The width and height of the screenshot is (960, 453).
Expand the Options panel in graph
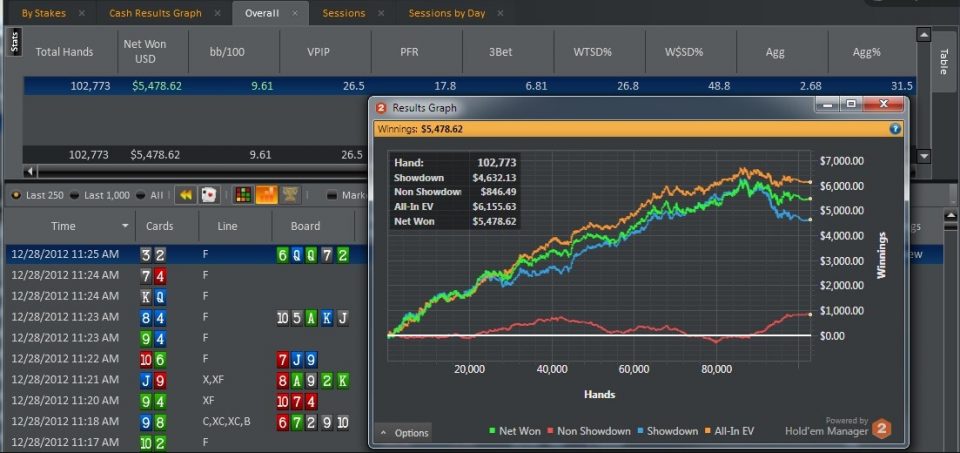tap(403, 433)
